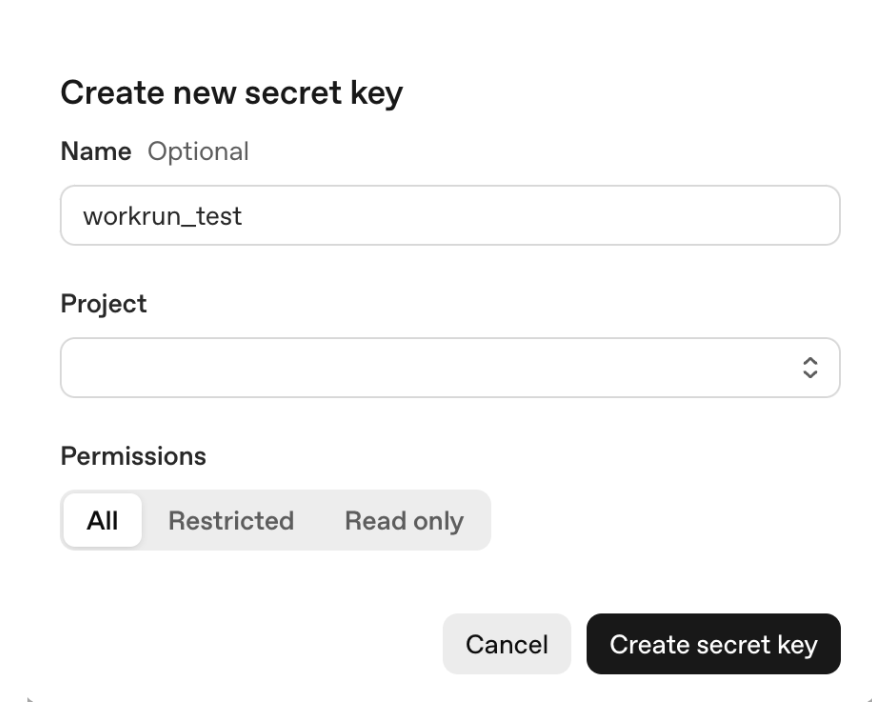Viewport: 872px width, 702px height.
Task: Click the upward arrow of the Project chevron
Action: [811, 361]
